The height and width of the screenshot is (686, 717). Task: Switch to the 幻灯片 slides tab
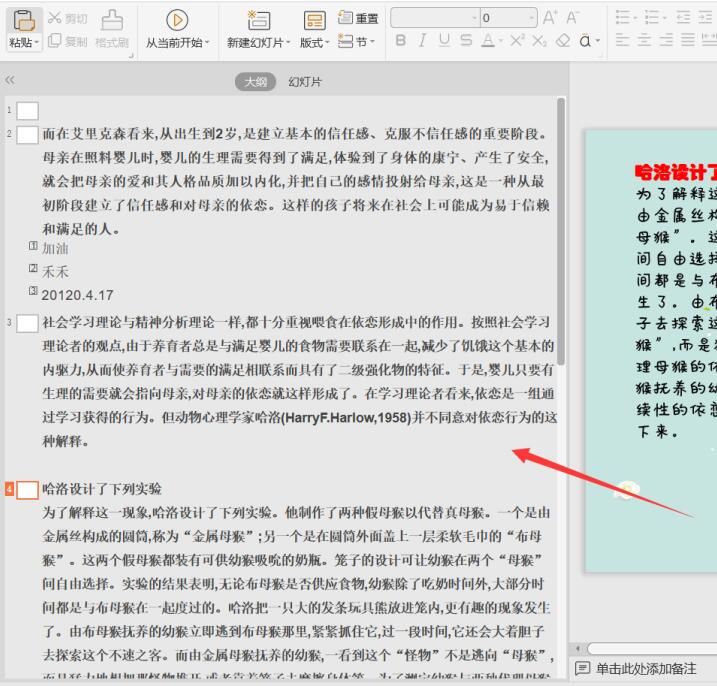(x=305, y=82)
